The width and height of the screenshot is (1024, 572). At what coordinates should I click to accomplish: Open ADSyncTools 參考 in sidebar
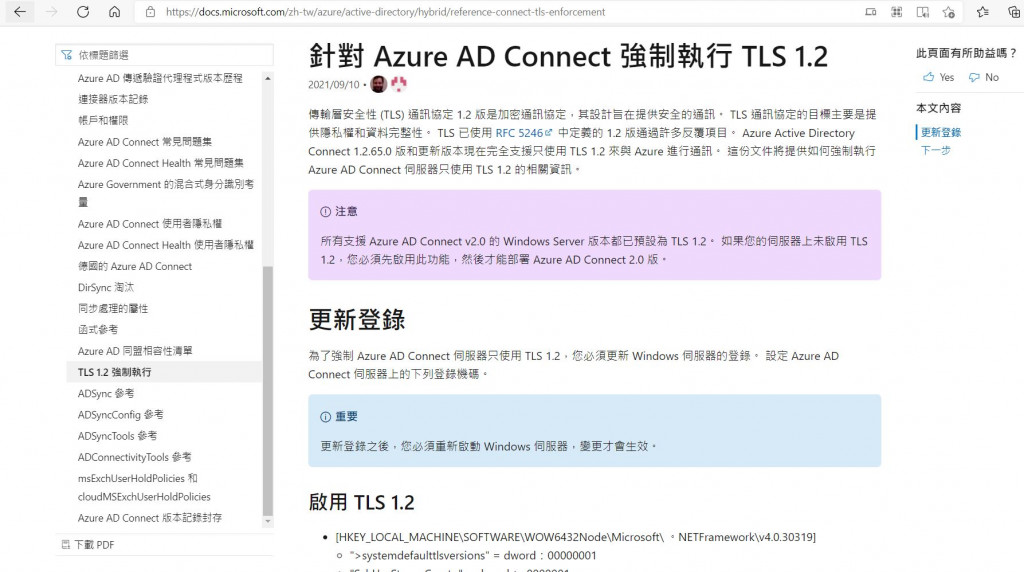click(x=117, y=436)
